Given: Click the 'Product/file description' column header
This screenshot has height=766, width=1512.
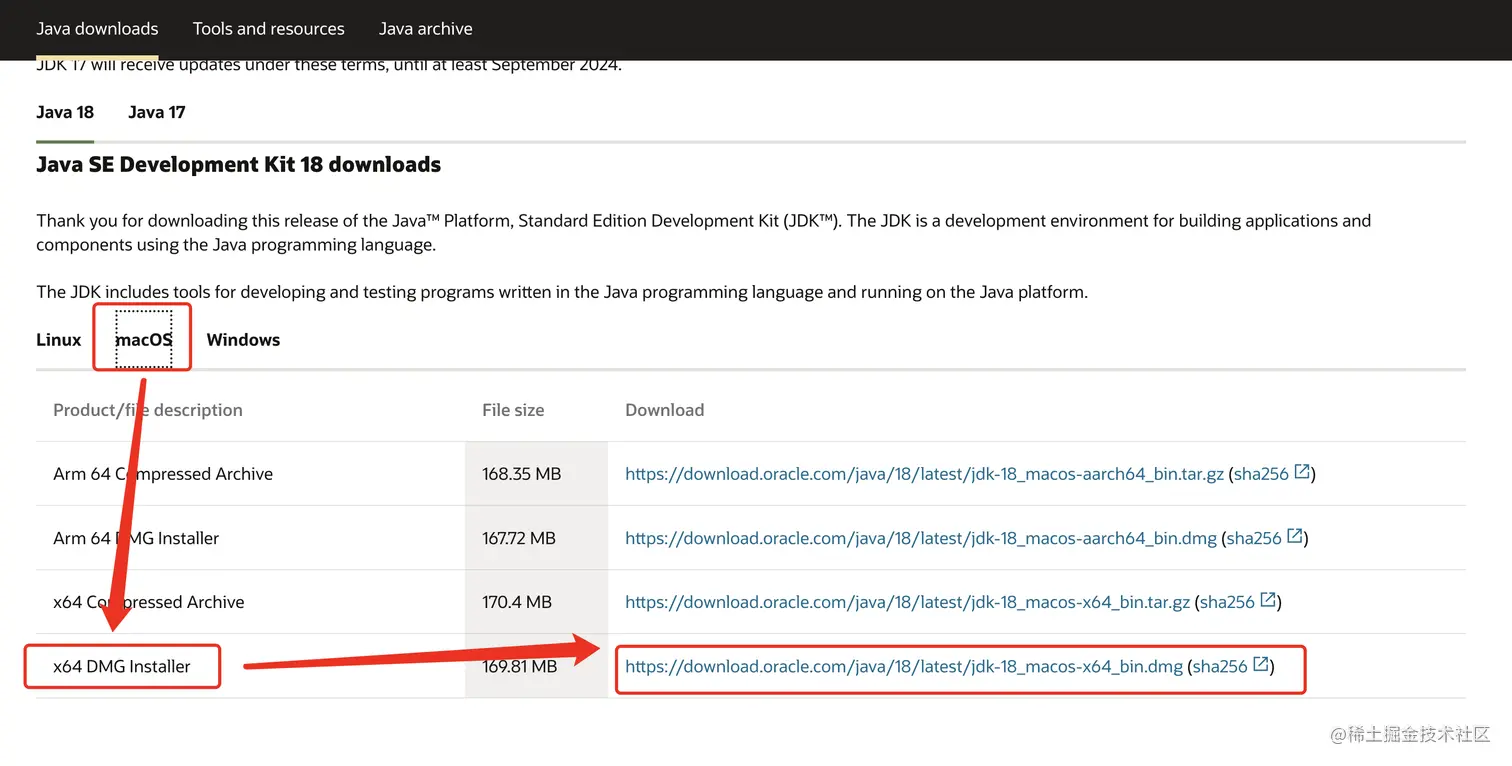Looking at the screenshot, I should tap(148, 410).
